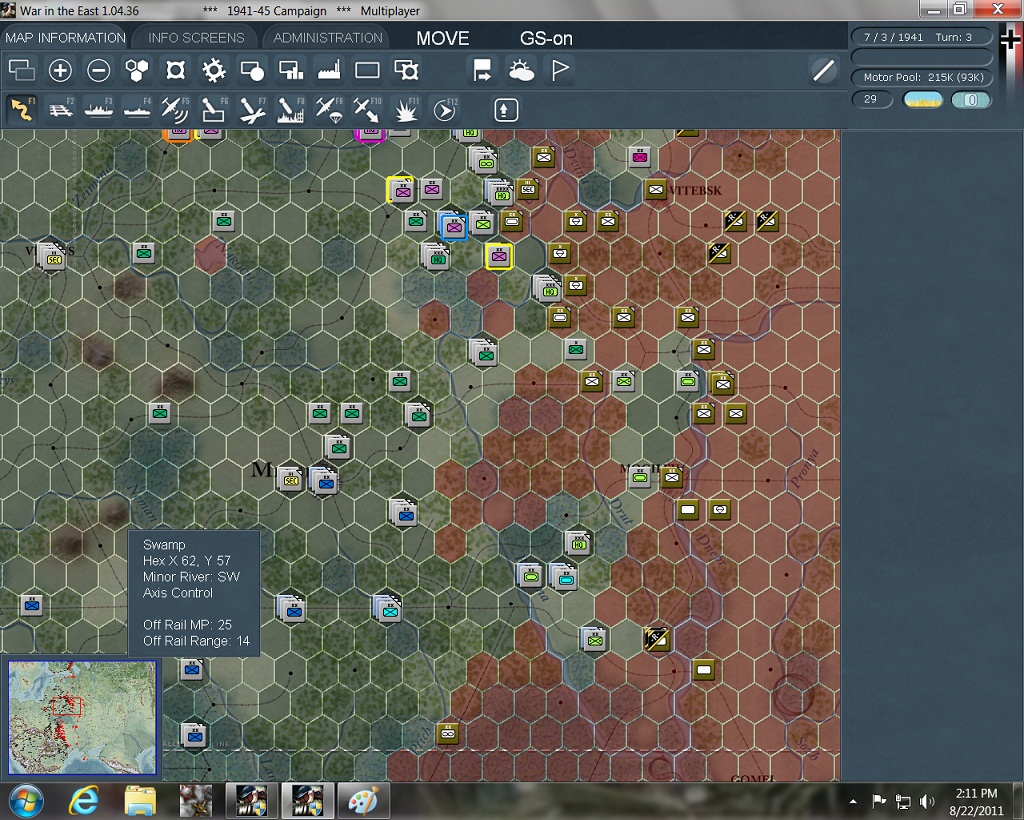Click the system tray volume speaker

tap(926, 801)
